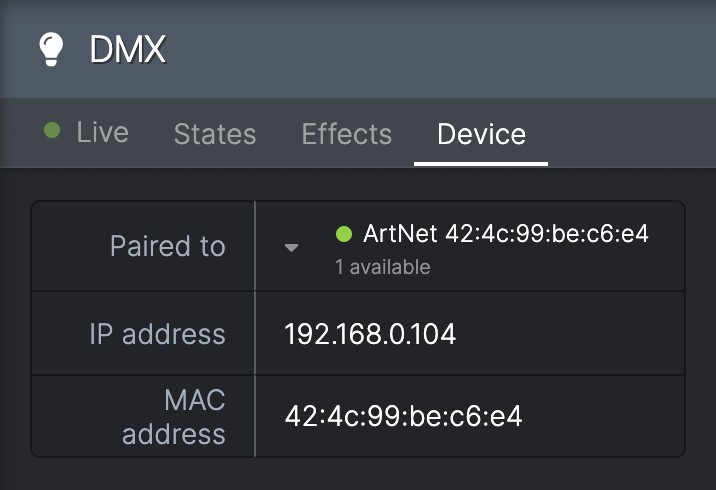The height and width of the screenshot is (490, 716).
Task: Expand the Paired to dropdown arrow
Action: point(291,248)
